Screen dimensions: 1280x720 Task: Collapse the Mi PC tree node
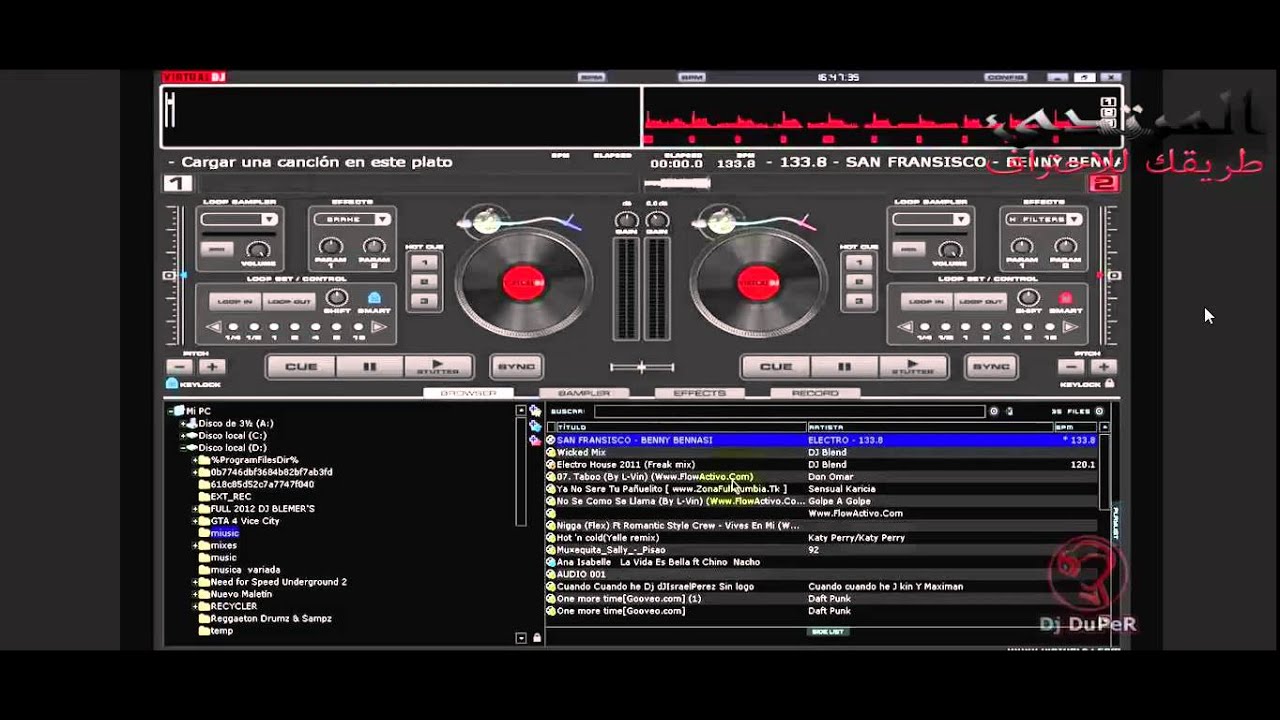(x=170, y=411)
